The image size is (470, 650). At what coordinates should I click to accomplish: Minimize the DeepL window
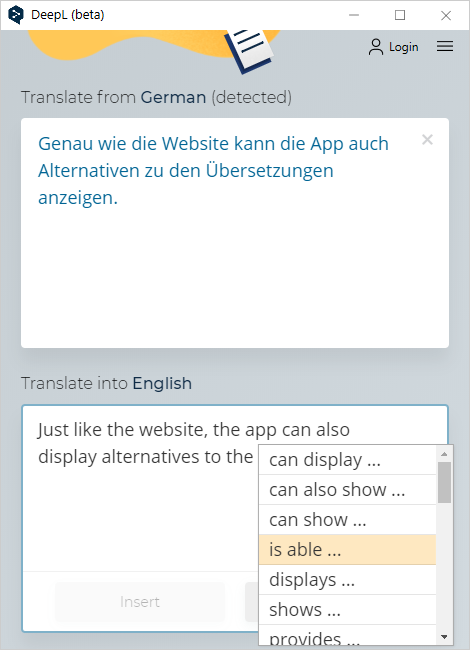[x=354, y=15]
